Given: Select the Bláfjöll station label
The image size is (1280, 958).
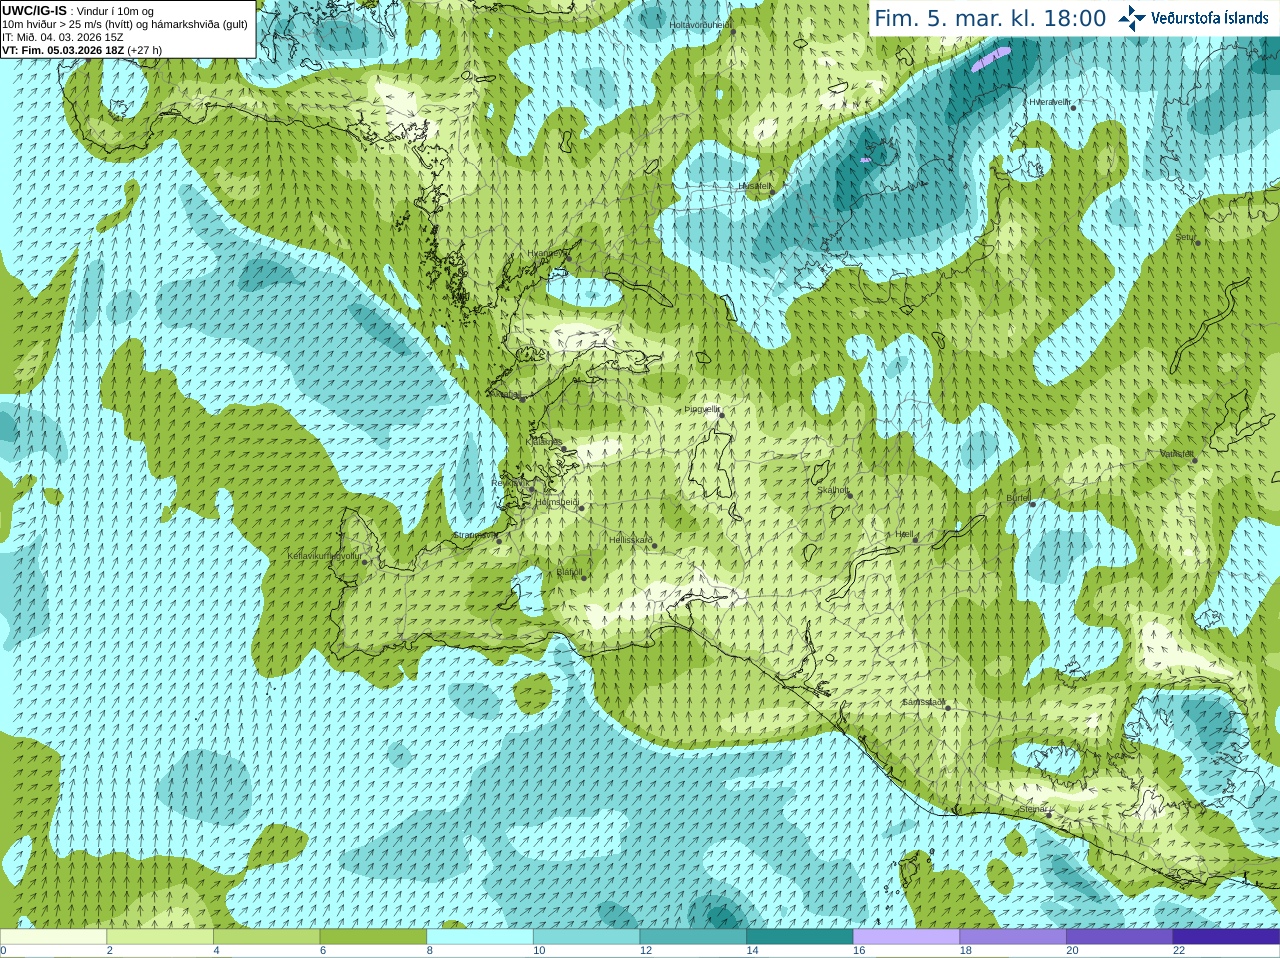Looking at the screenshot, I should point(569,572).
